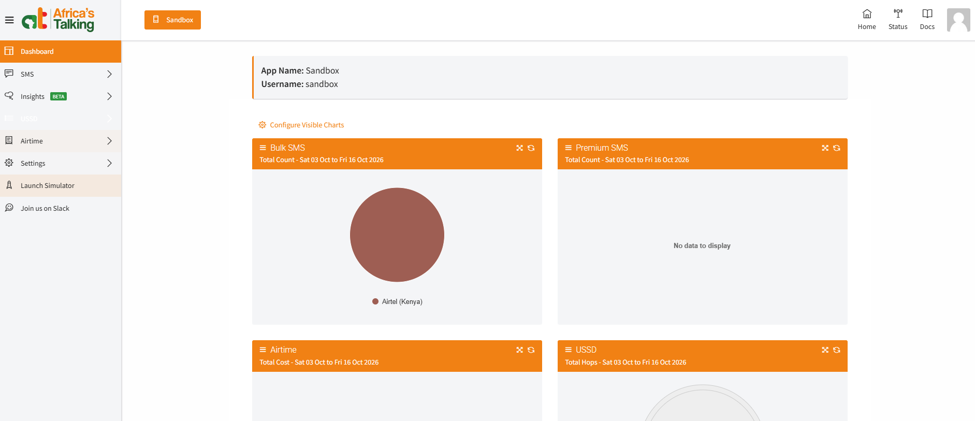Screen dimensions: 975x421
Task: Open Configure Visible Charts link
Action: [x=301, y=125]
